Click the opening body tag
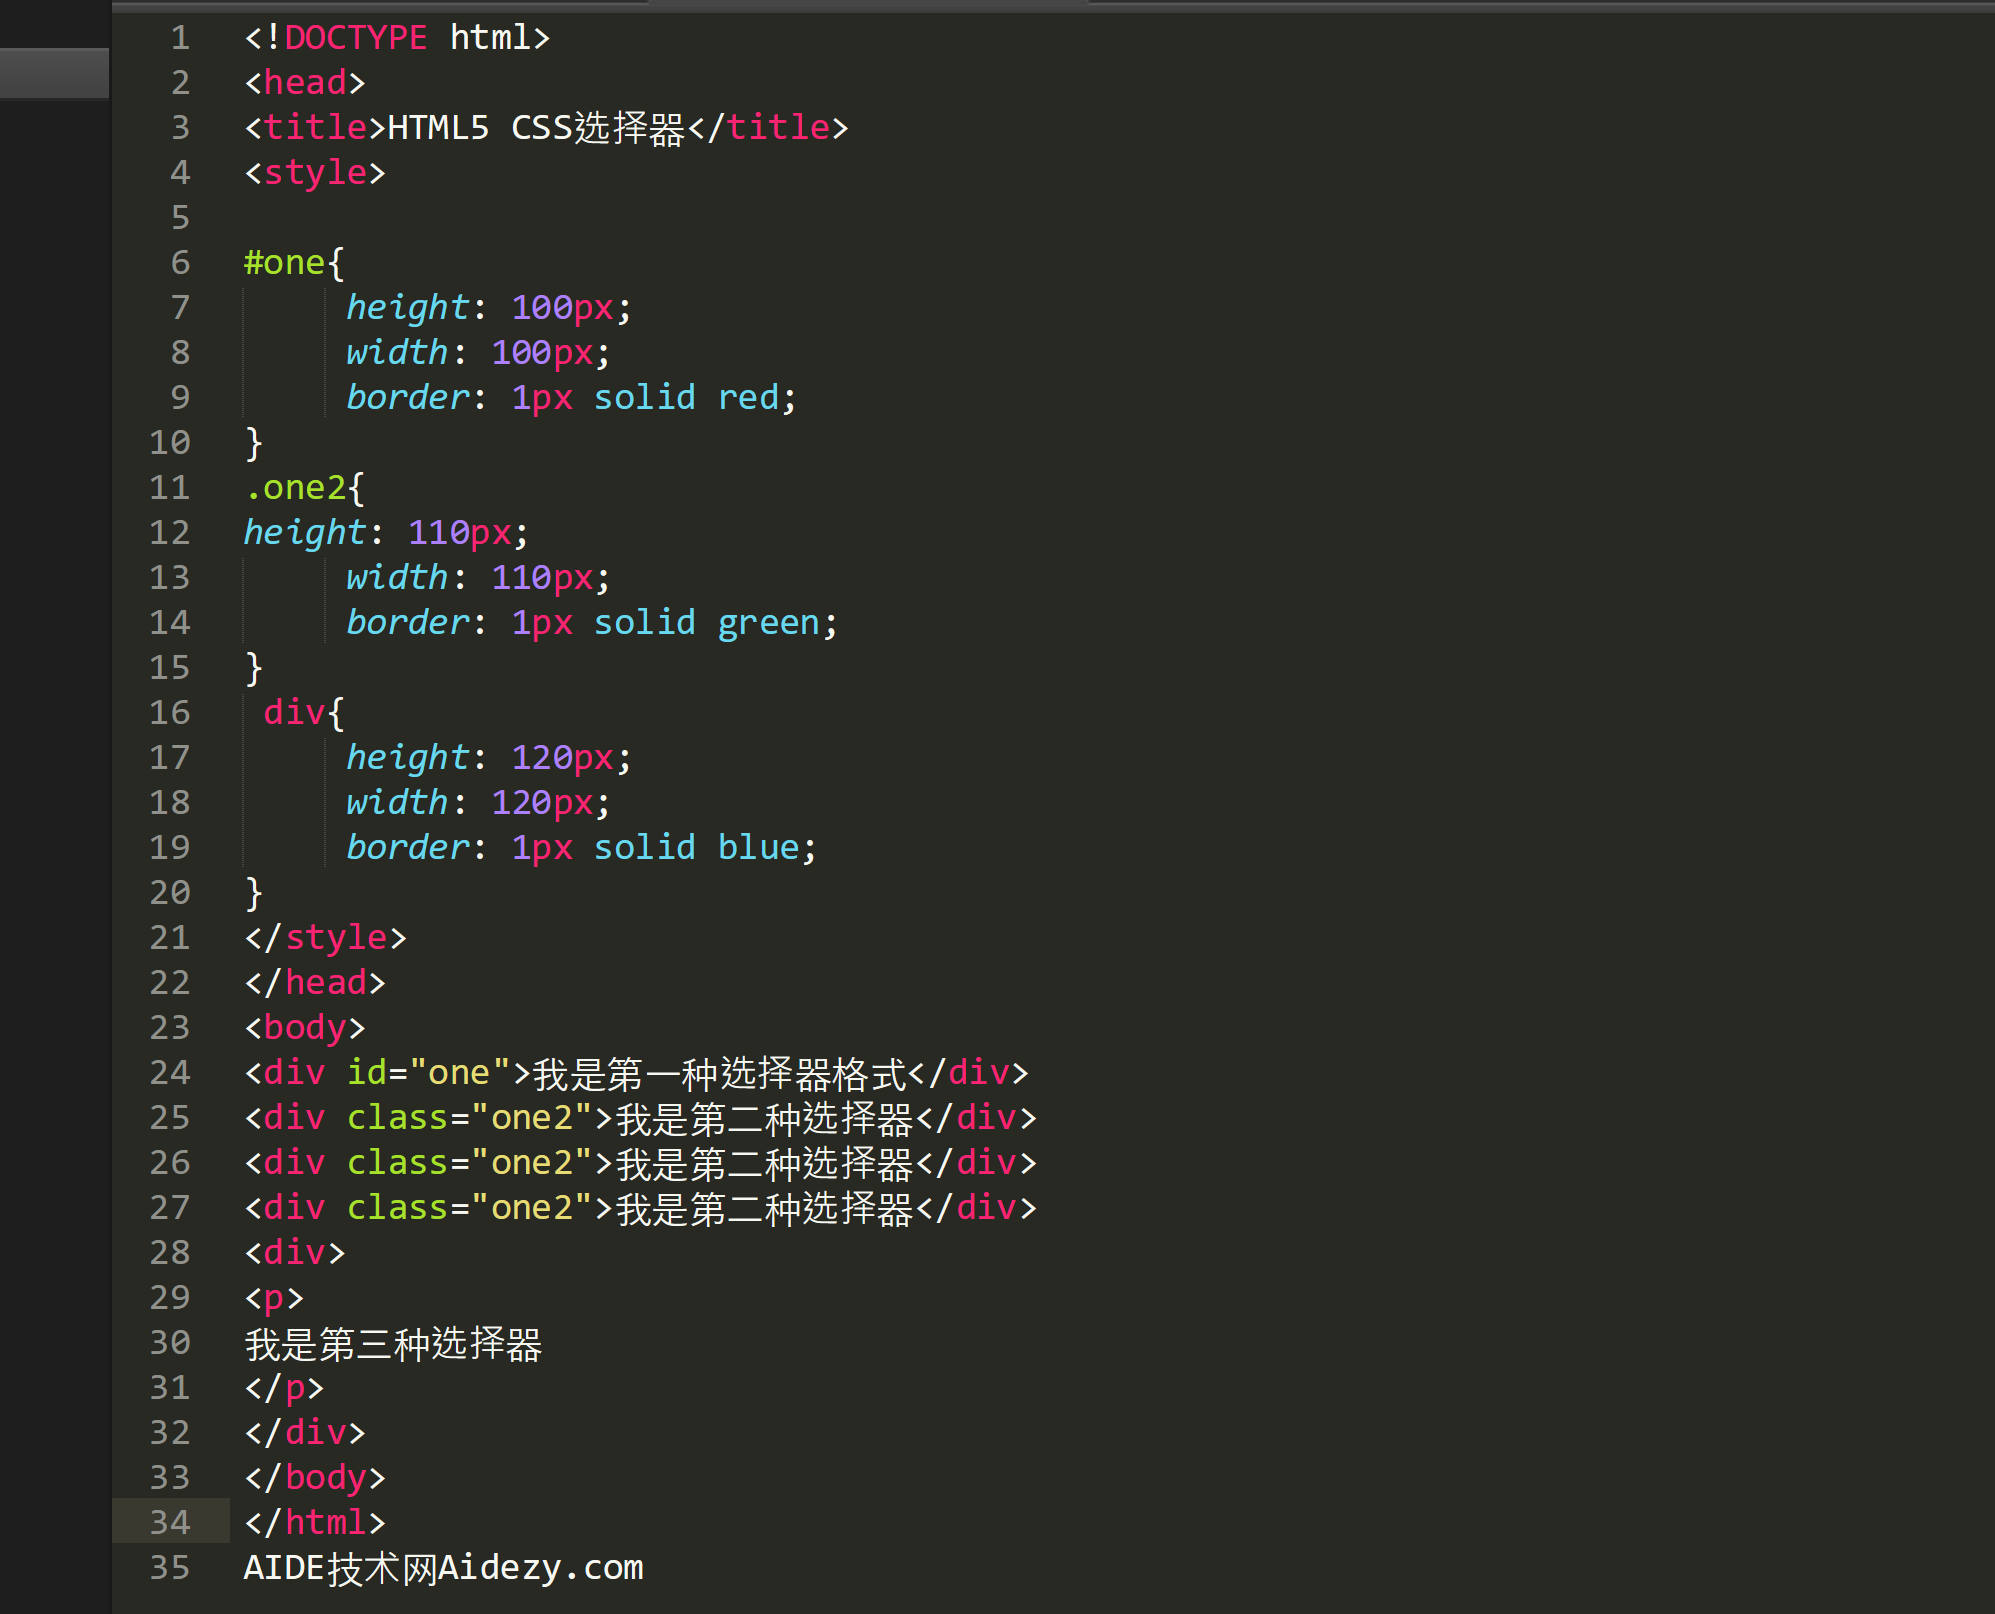 [x=305, y=1028]
